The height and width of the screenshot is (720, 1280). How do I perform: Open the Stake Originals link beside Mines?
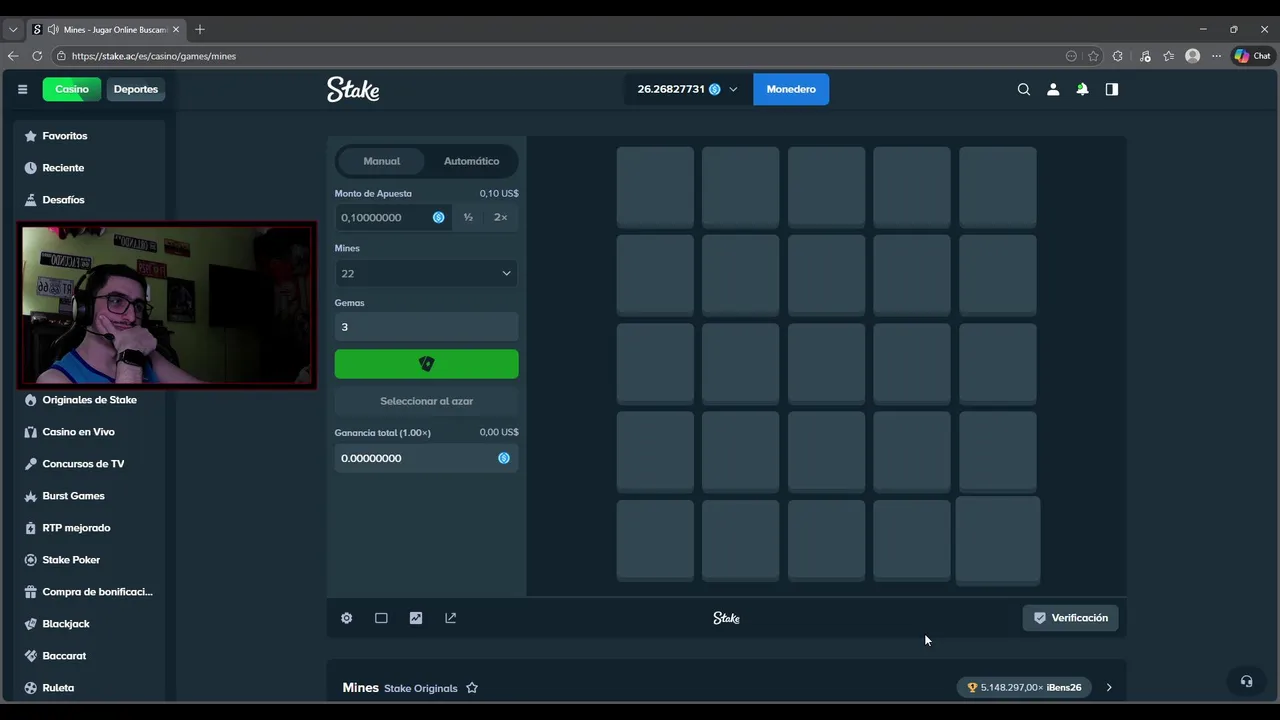pyautogui.click(x=420, y=688)
